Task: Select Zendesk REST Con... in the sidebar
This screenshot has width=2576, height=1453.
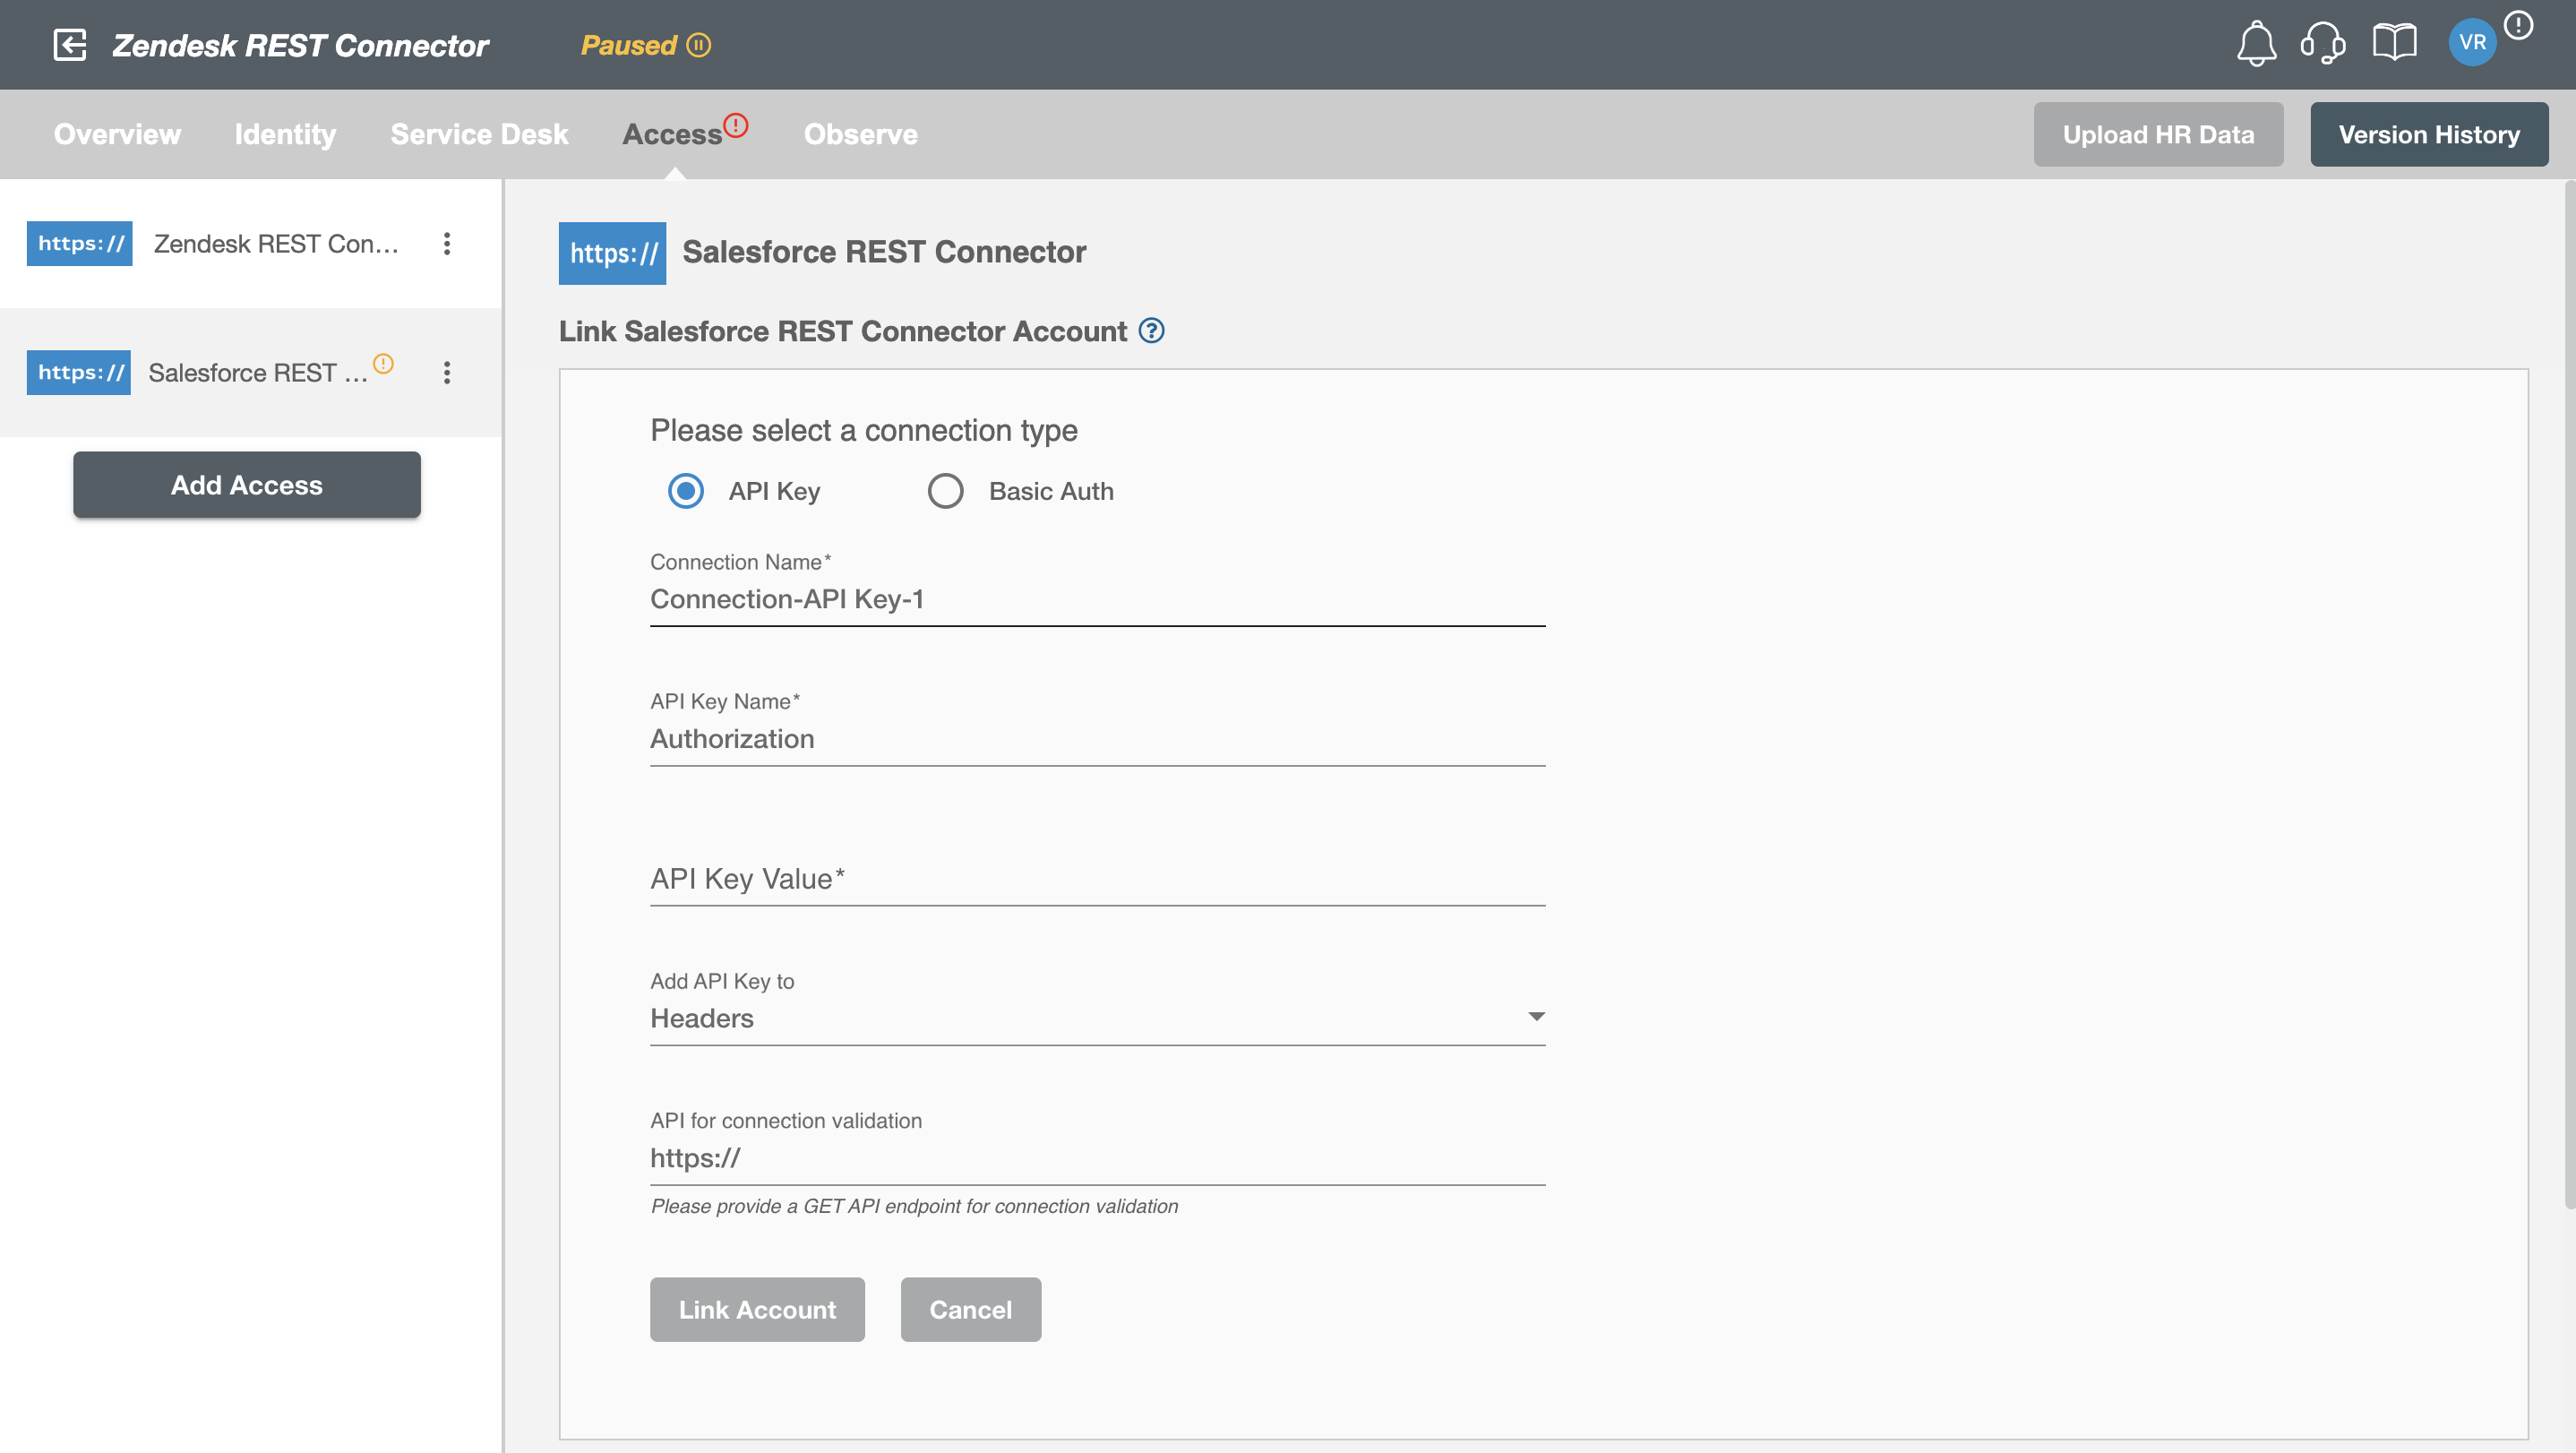Action: (x=276, y=243)
